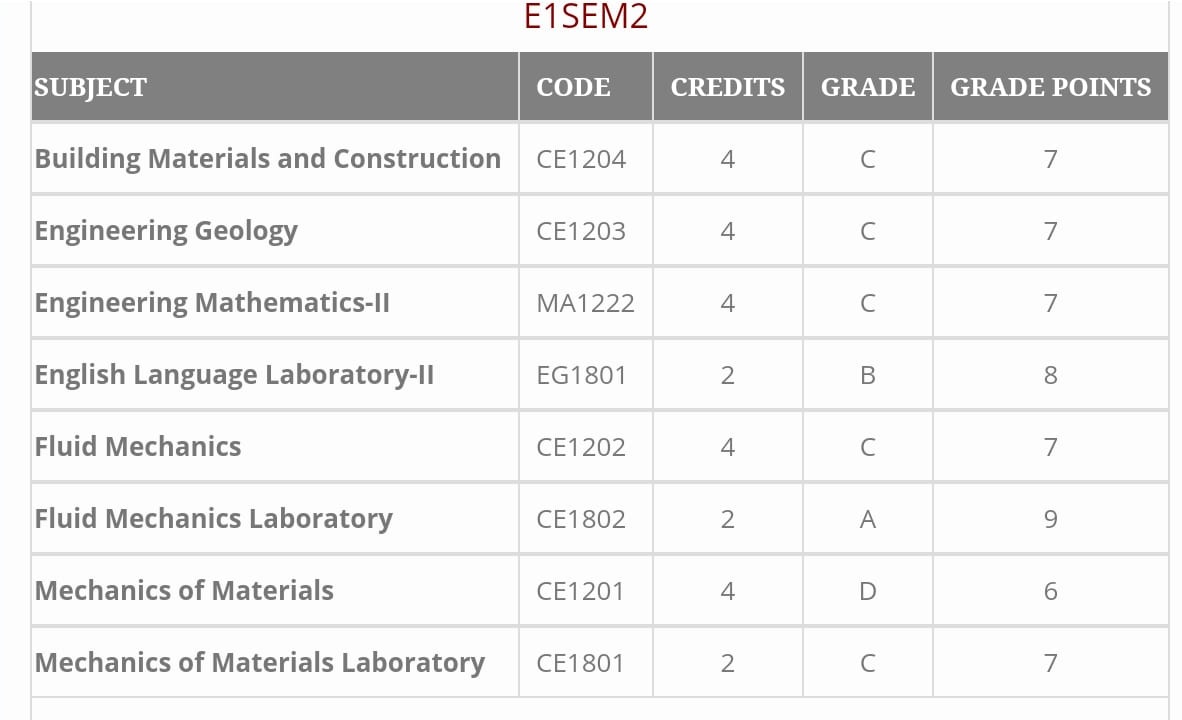
Task: Click course code MA1222
Action: [585, 303]
